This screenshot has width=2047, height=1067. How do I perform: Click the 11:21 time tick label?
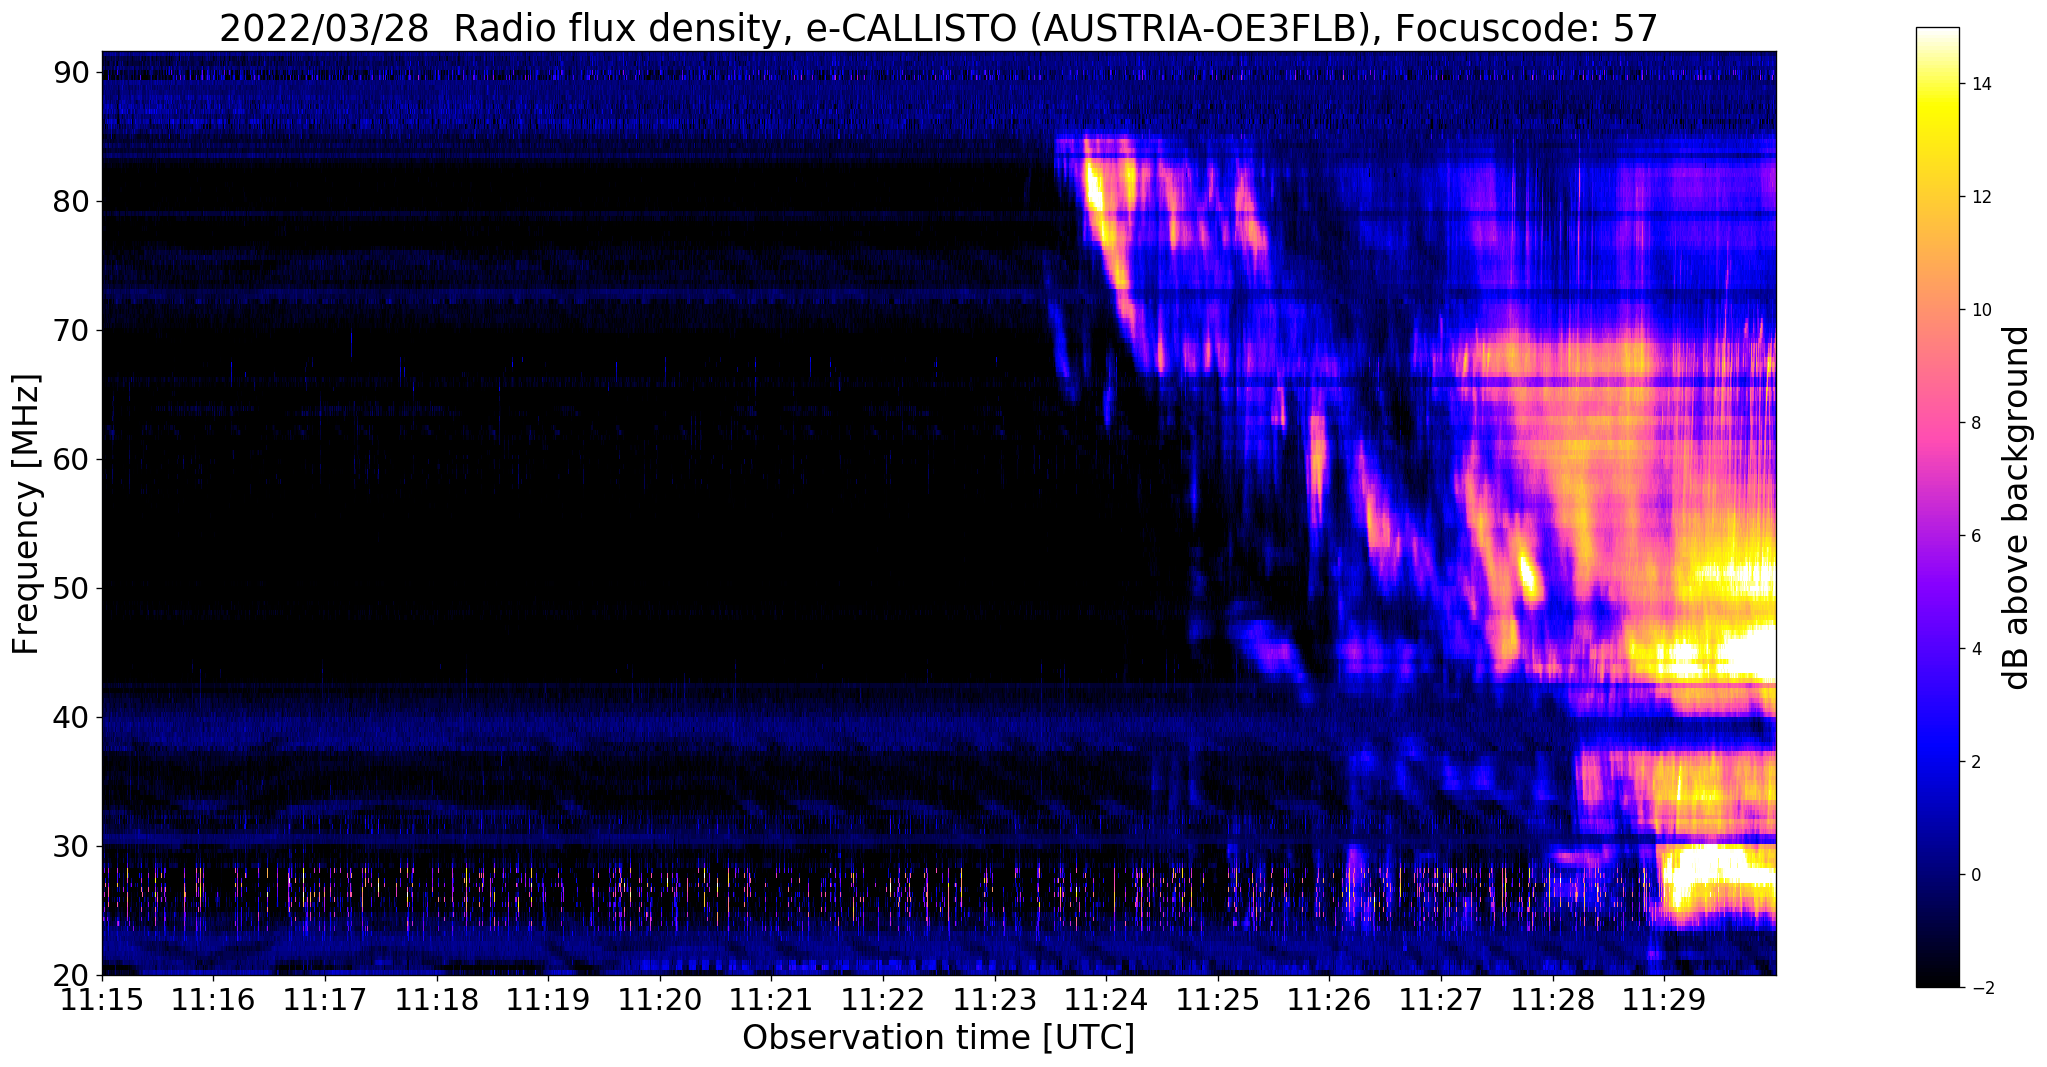[771, 999]
